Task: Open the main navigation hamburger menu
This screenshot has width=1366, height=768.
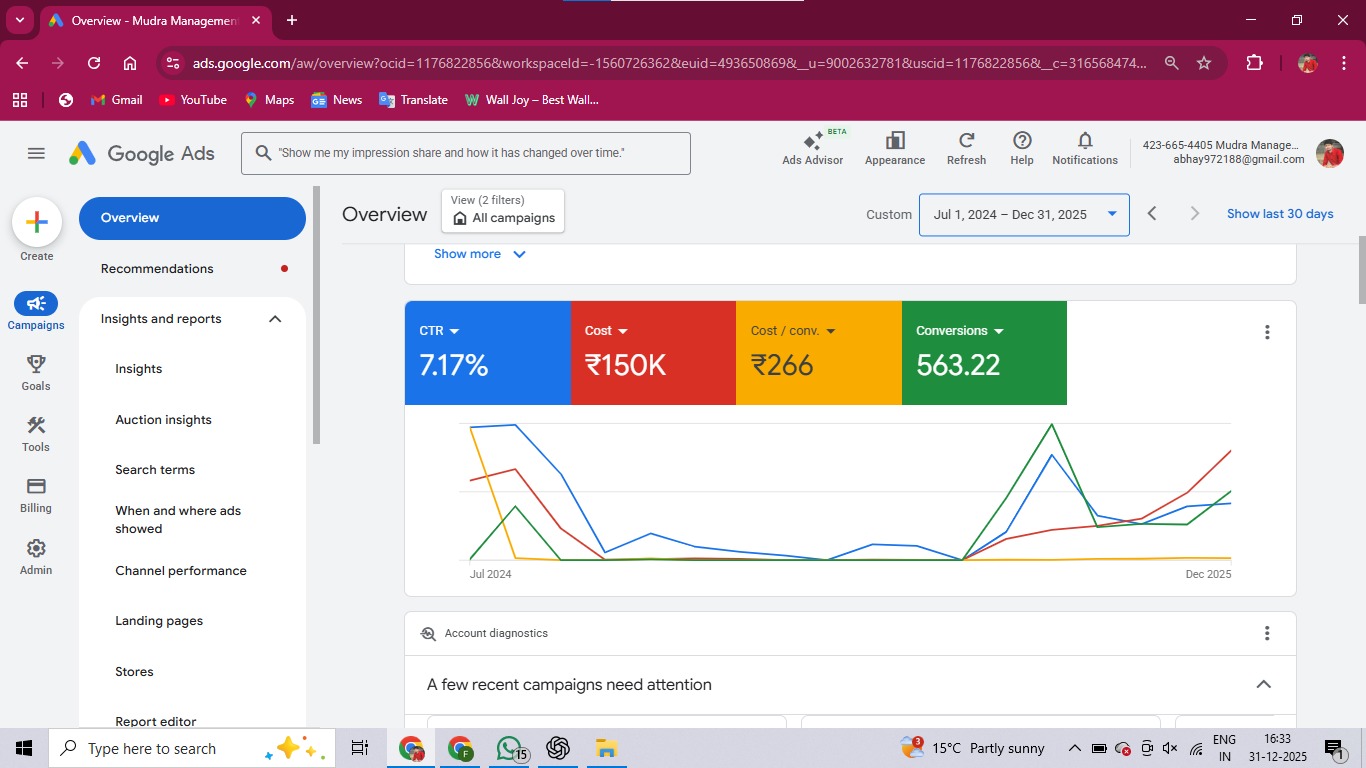Action: pyautogui.click(x=36, y=153)
